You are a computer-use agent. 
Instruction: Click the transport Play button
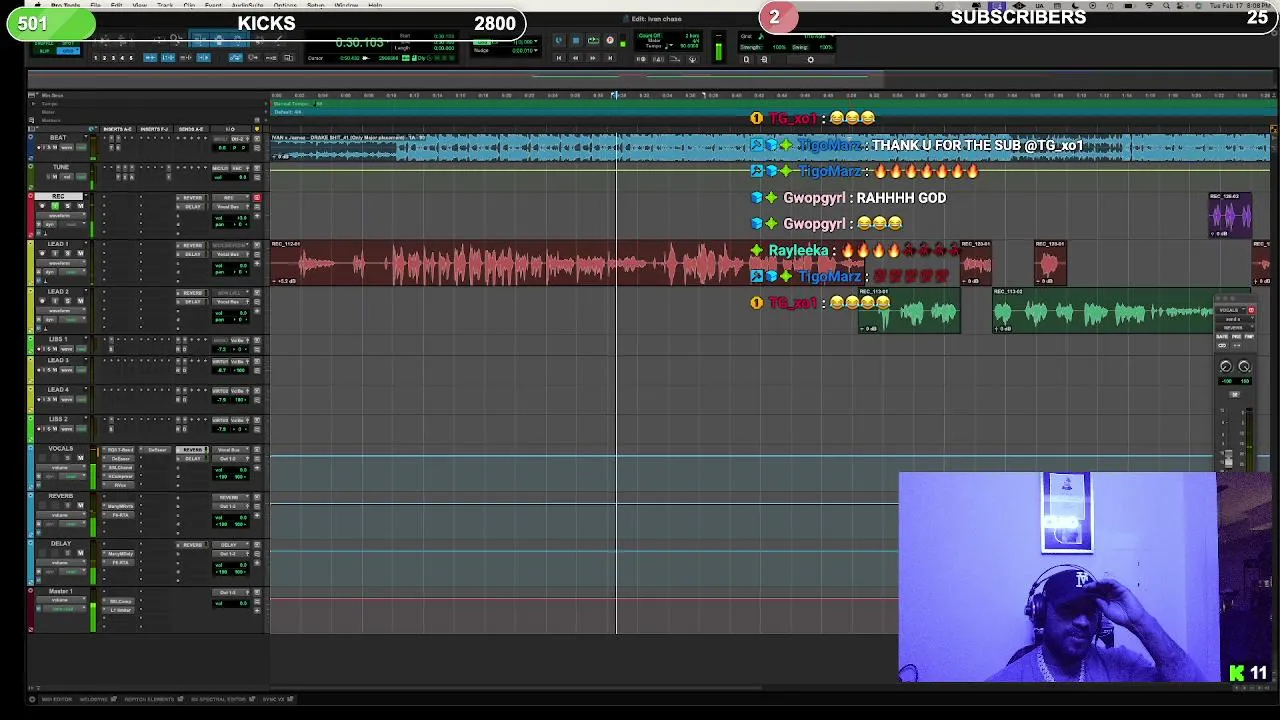[x=593, y=40]
